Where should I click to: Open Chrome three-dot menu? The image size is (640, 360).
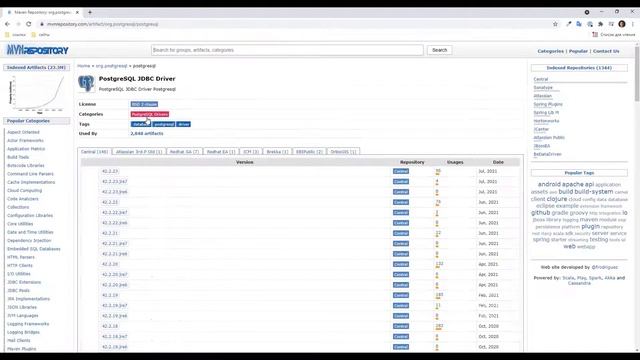point(633,24)
